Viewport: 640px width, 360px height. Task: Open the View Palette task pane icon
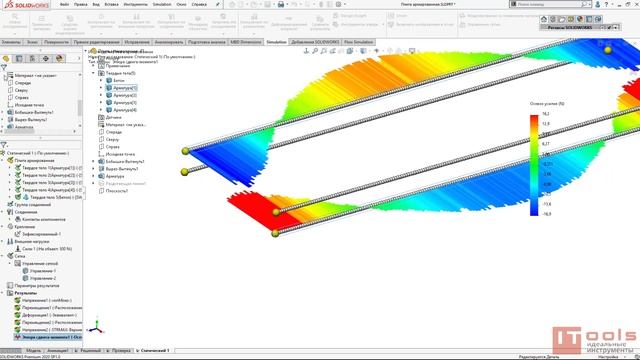tap(571, 19)
